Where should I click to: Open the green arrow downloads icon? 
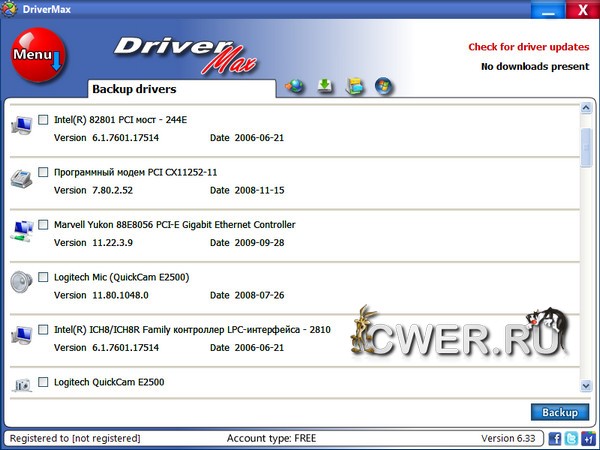[x=325, y=86]
